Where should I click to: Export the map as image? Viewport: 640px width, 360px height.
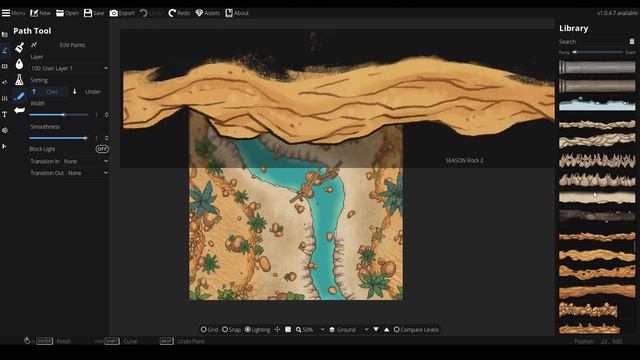tap(122, 13)
